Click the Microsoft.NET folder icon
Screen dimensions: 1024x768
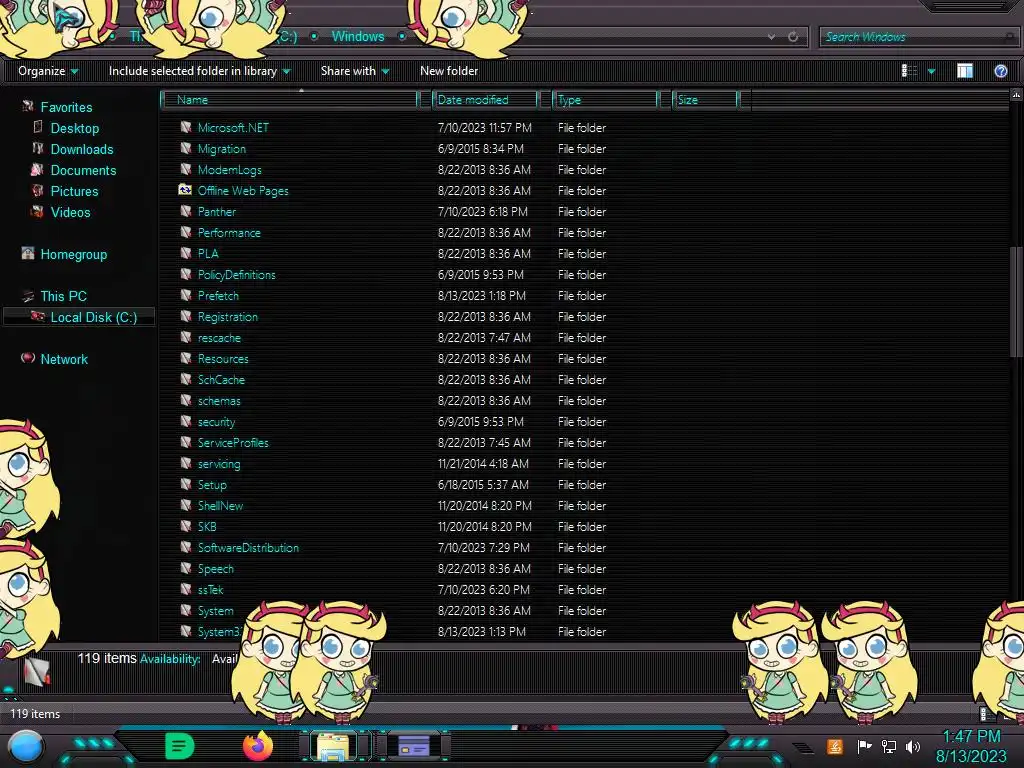tap(186, 127)
